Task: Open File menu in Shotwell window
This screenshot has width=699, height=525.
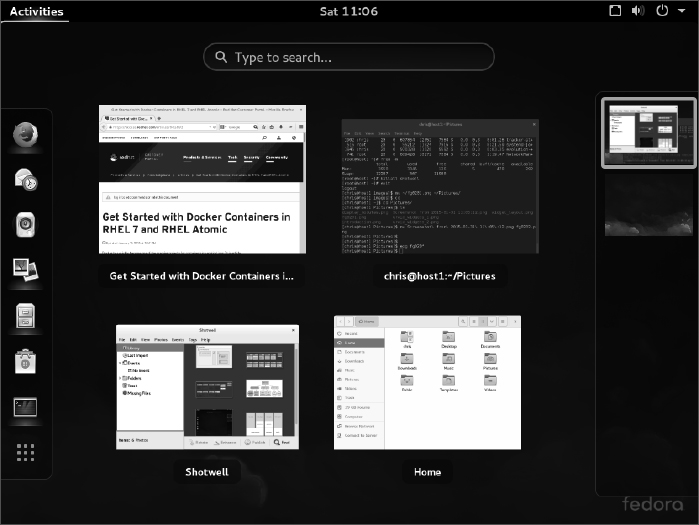Action: click(122, 340)
